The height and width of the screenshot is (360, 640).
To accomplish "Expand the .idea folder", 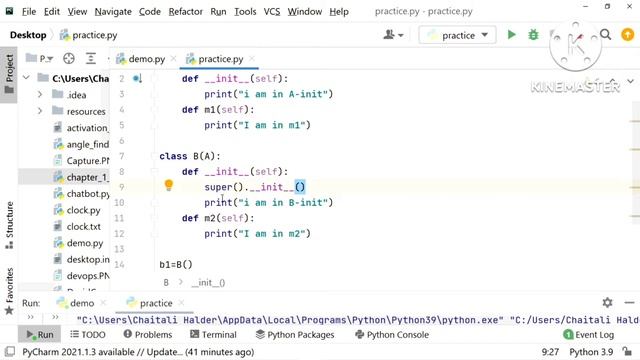I will coord(40,95).
